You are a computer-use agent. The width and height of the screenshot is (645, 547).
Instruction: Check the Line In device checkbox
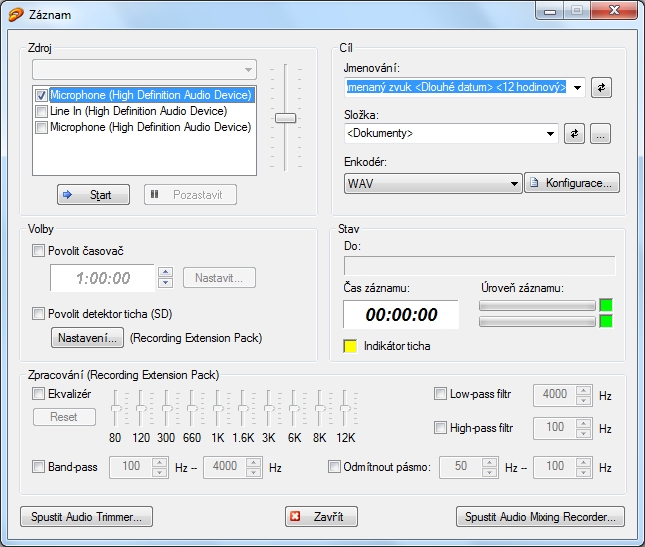click(41, 111)
